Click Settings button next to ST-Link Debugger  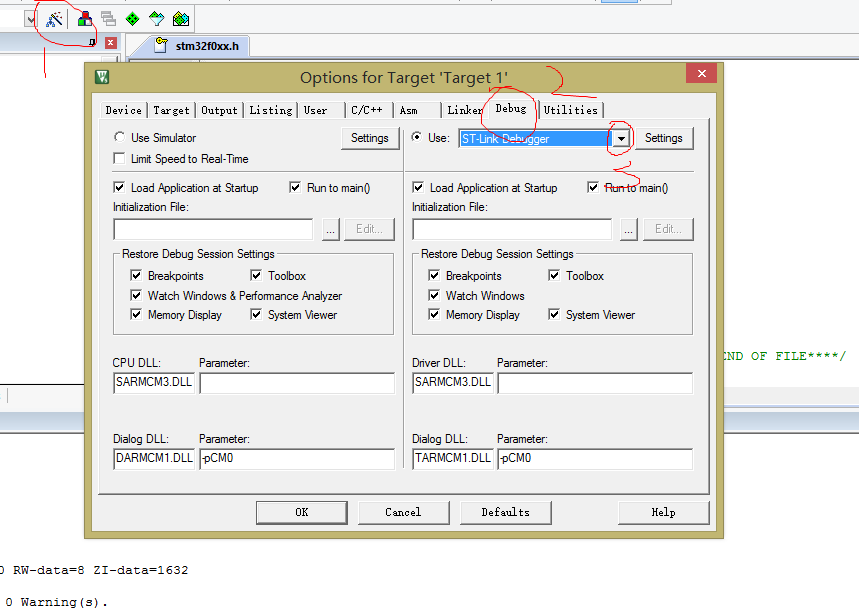(x=663, y=138)
